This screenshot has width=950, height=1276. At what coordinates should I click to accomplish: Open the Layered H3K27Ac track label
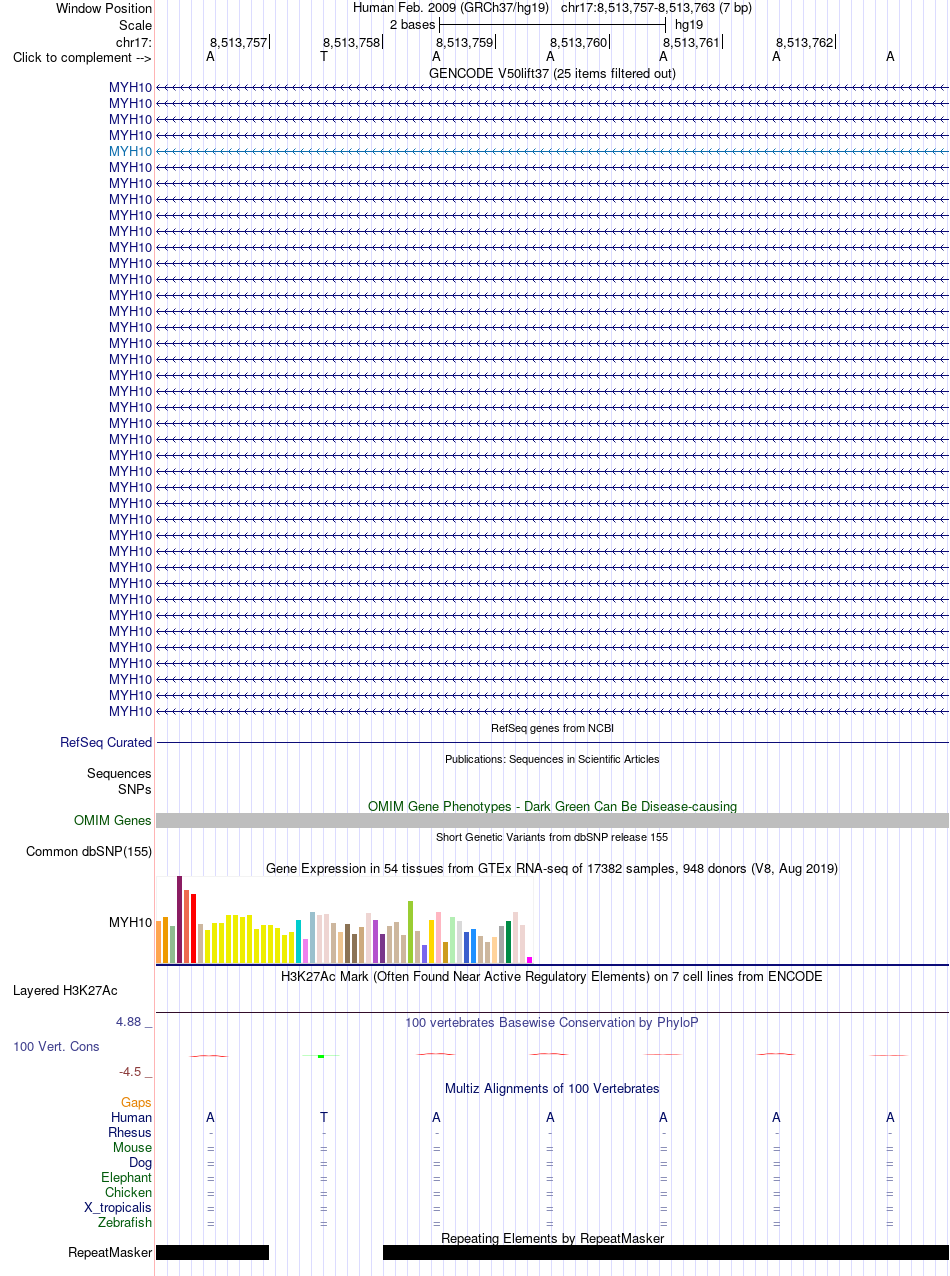(x=65, y=991)
